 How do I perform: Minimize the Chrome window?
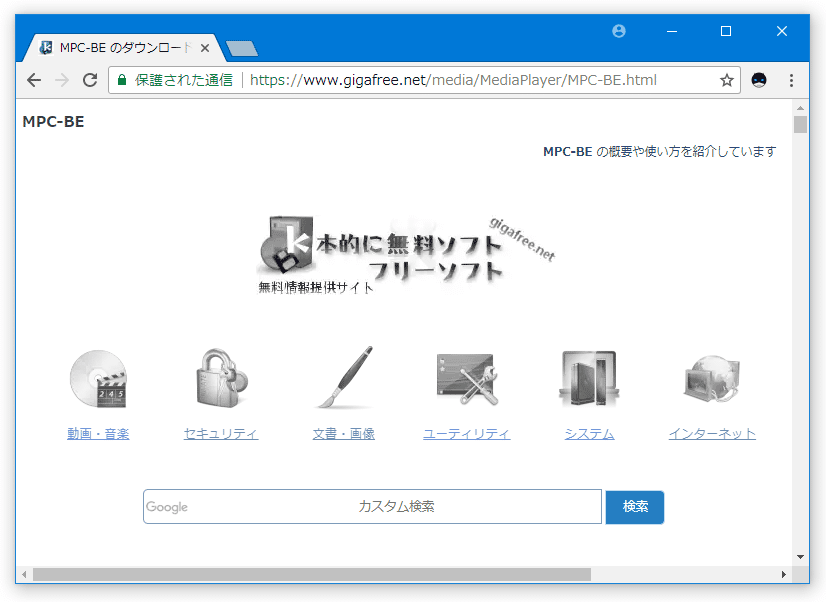coord(672,31)
